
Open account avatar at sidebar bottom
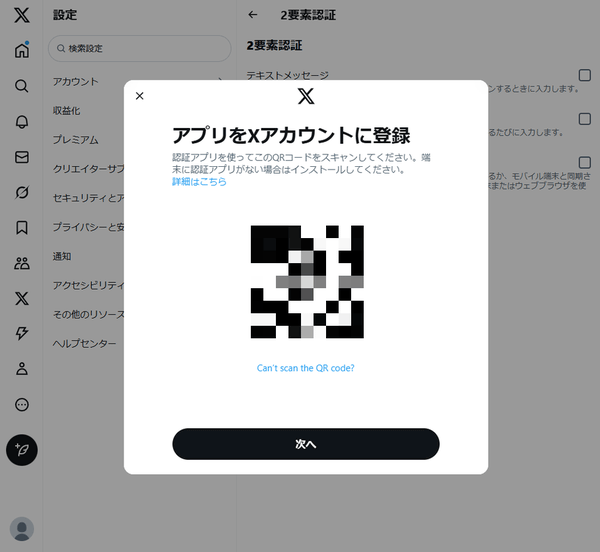pos(22,529)
